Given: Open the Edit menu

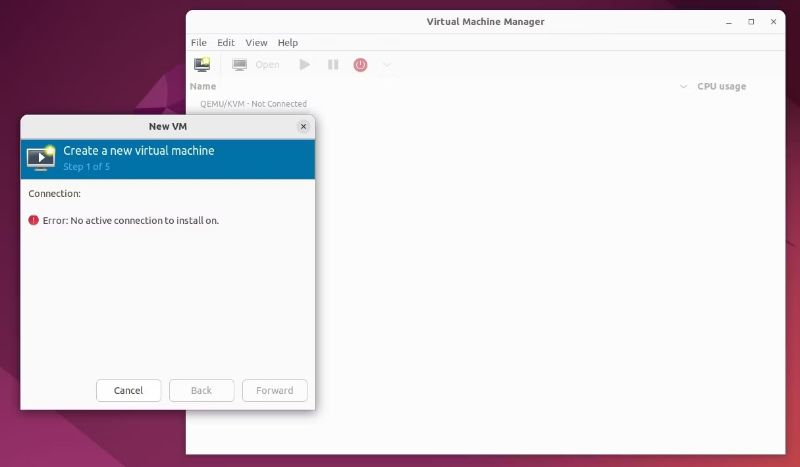Looking at the screenshot, I should tap(226, 43).
